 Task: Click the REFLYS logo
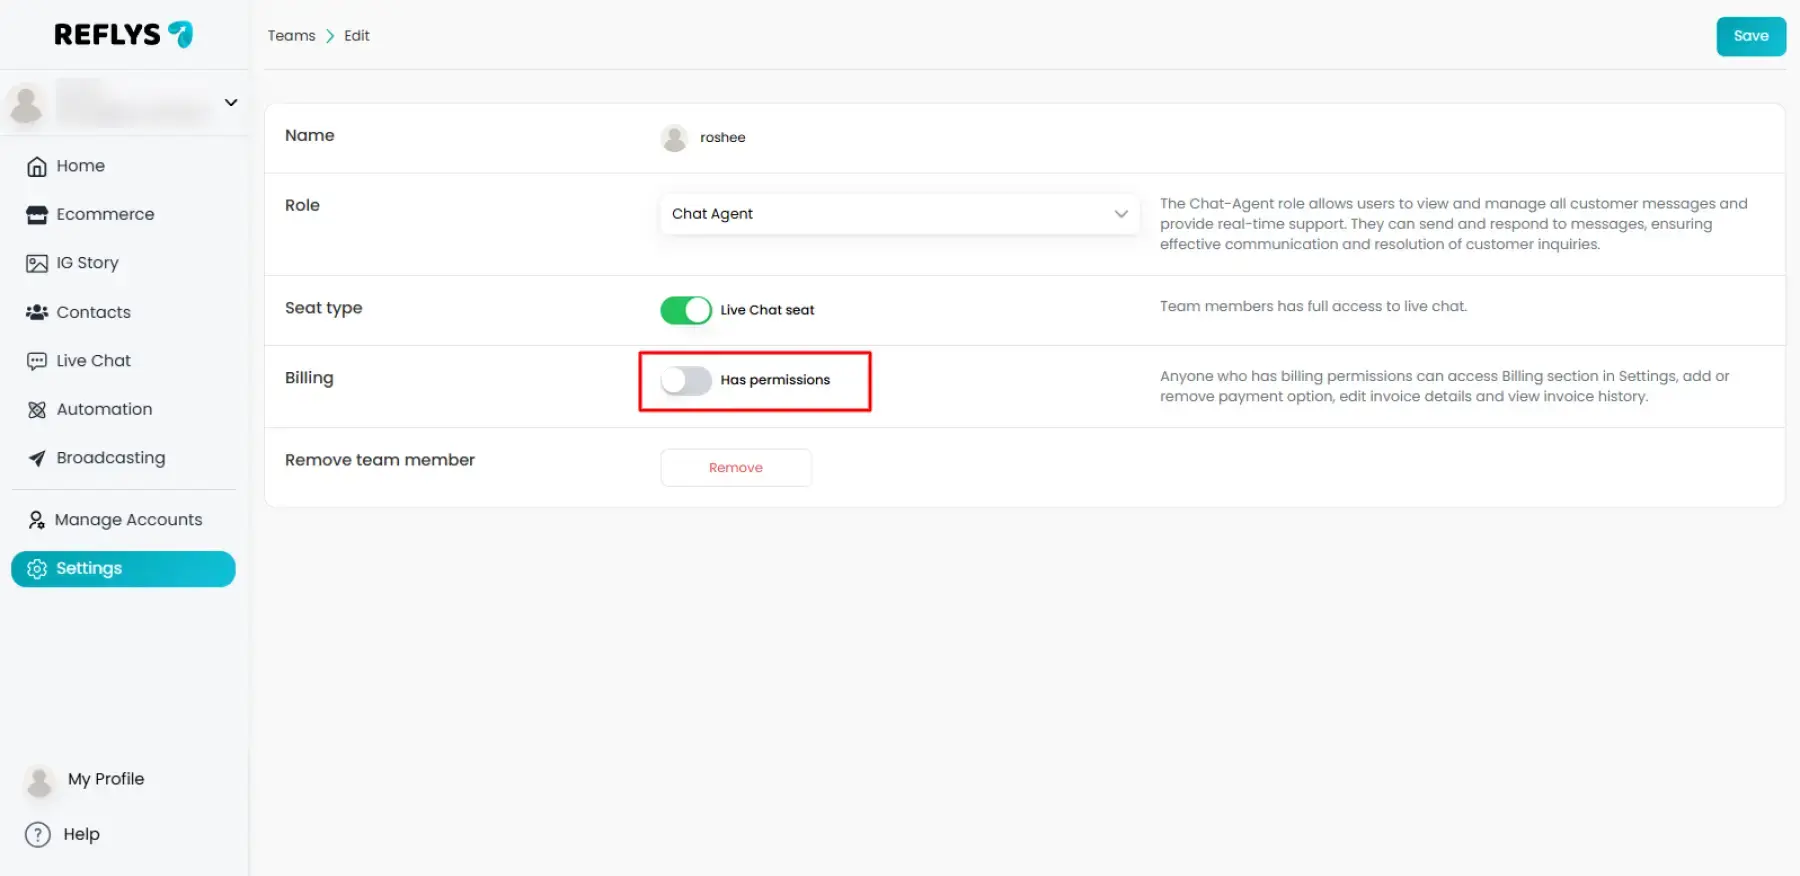coord(123,35)
